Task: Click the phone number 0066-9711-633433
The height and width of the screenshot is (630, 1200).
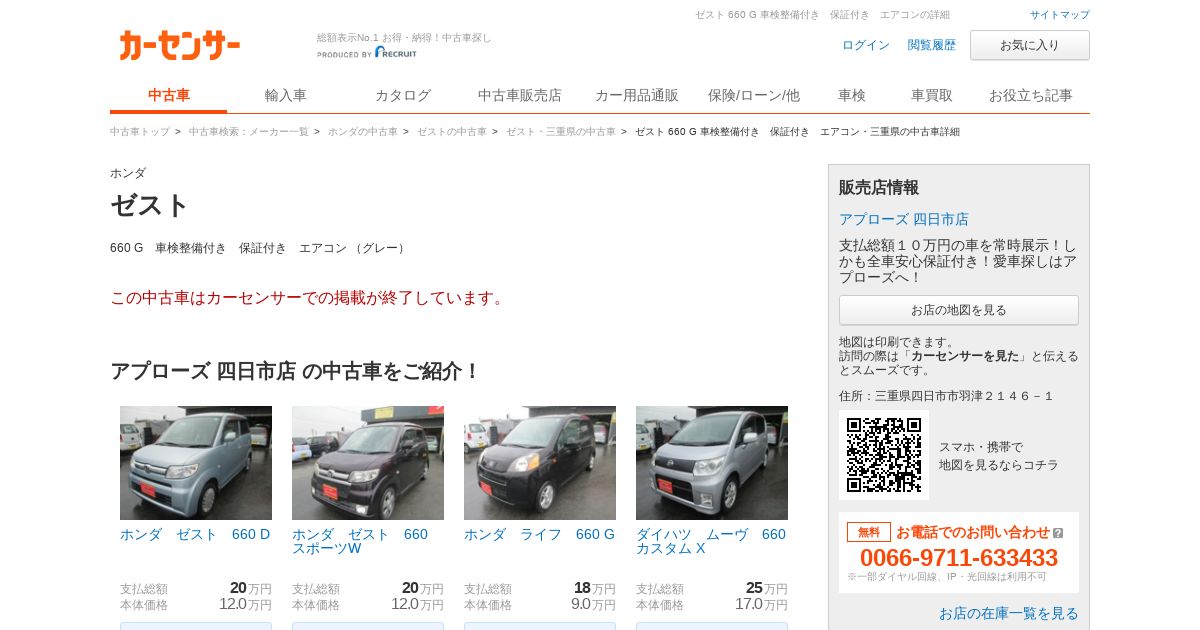Action: [958, 558]
